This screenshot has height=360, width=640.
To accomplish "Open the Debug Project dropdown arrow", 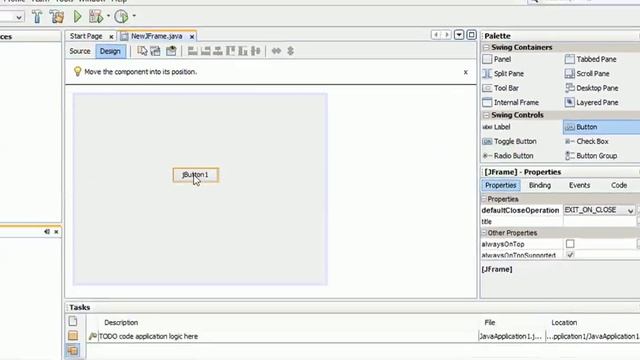I will (x=109, y=16).
